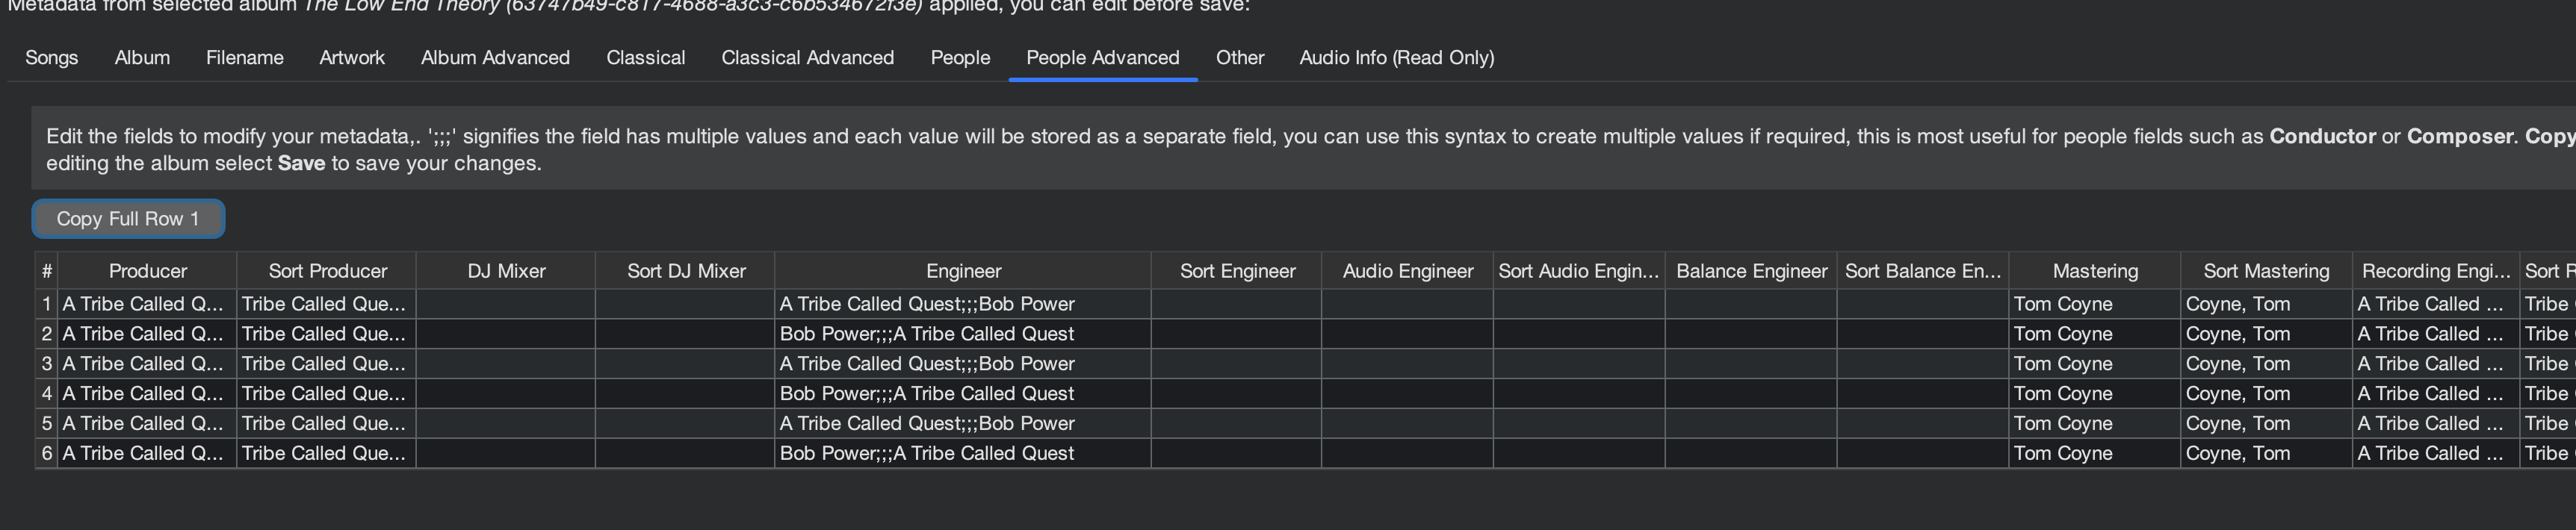The width and height of the screenshot is (2576, 530).
Task: Click row 5 Engineer cell
Action: [963, 424]
